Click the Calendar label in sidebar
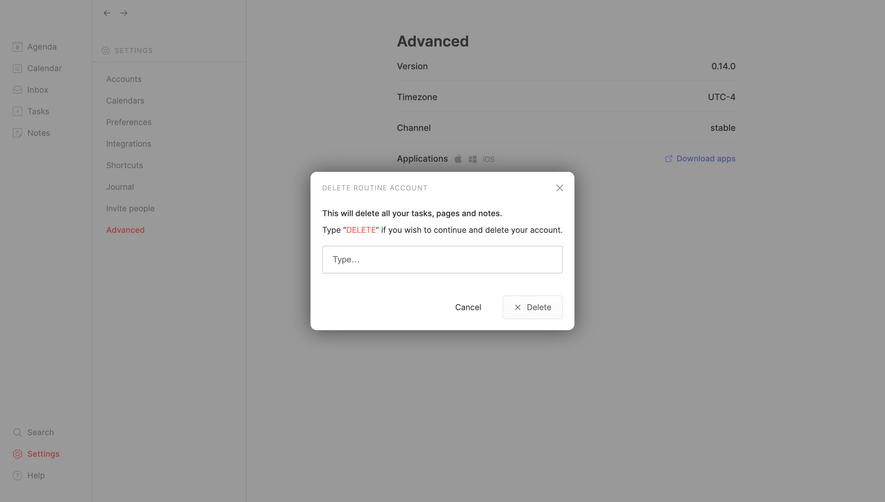 [45, 68]
